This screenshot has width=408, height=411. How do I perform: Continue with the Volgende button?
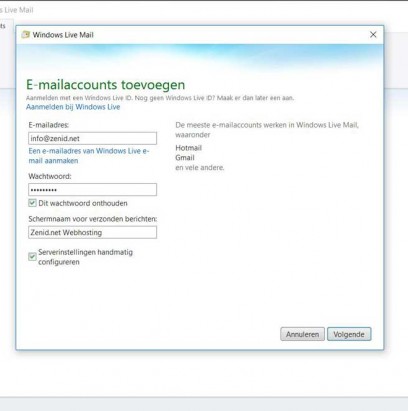(349, 334)
